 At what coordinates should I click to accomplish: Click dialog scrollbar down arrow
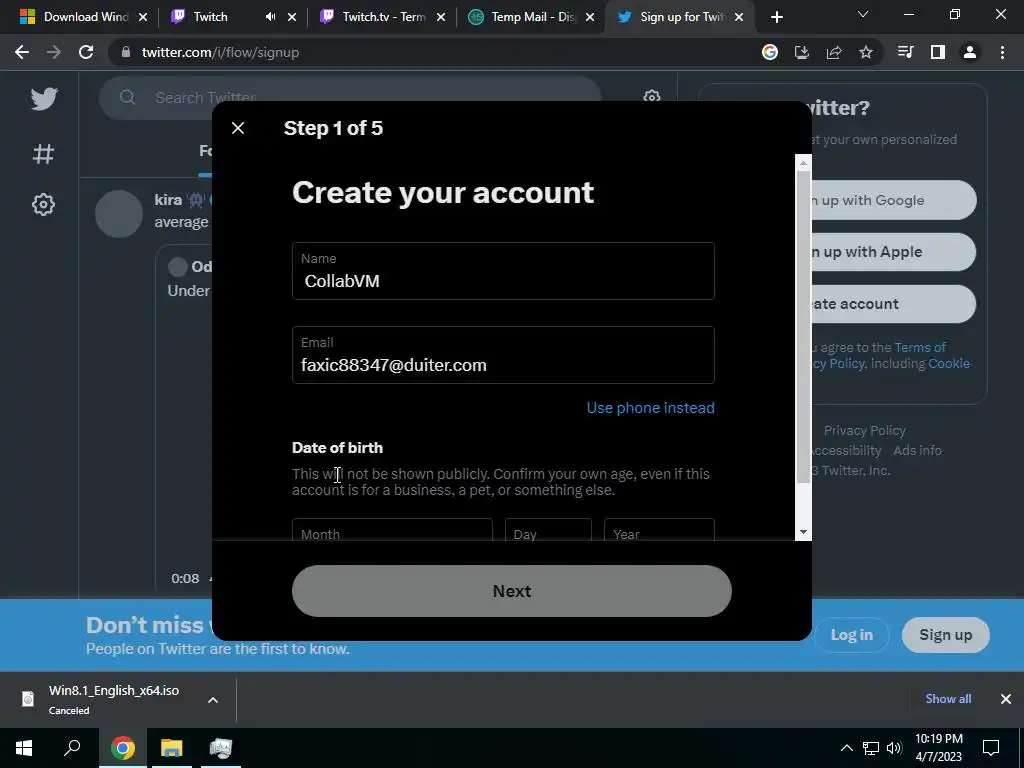click(803, 532)
